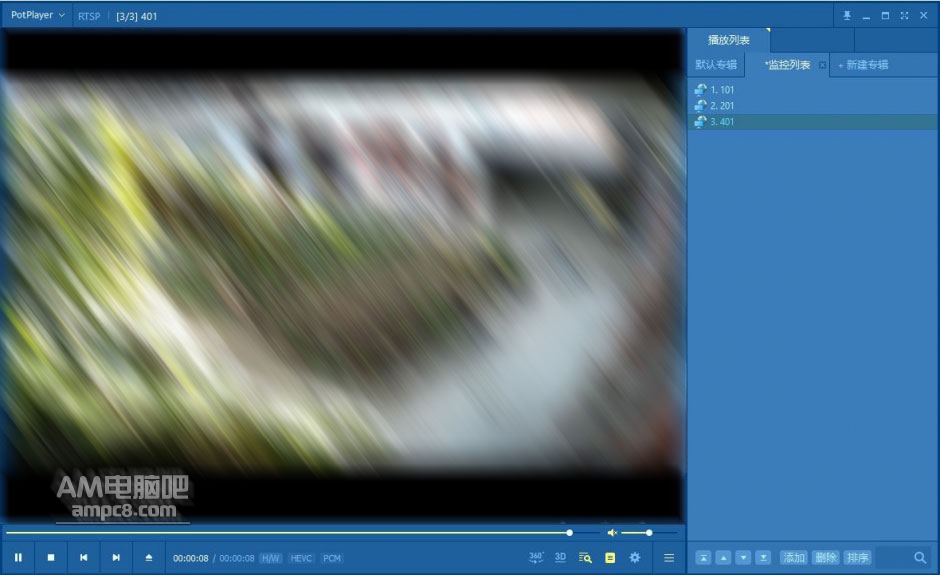Click the video display area

(x=344, y=275)
